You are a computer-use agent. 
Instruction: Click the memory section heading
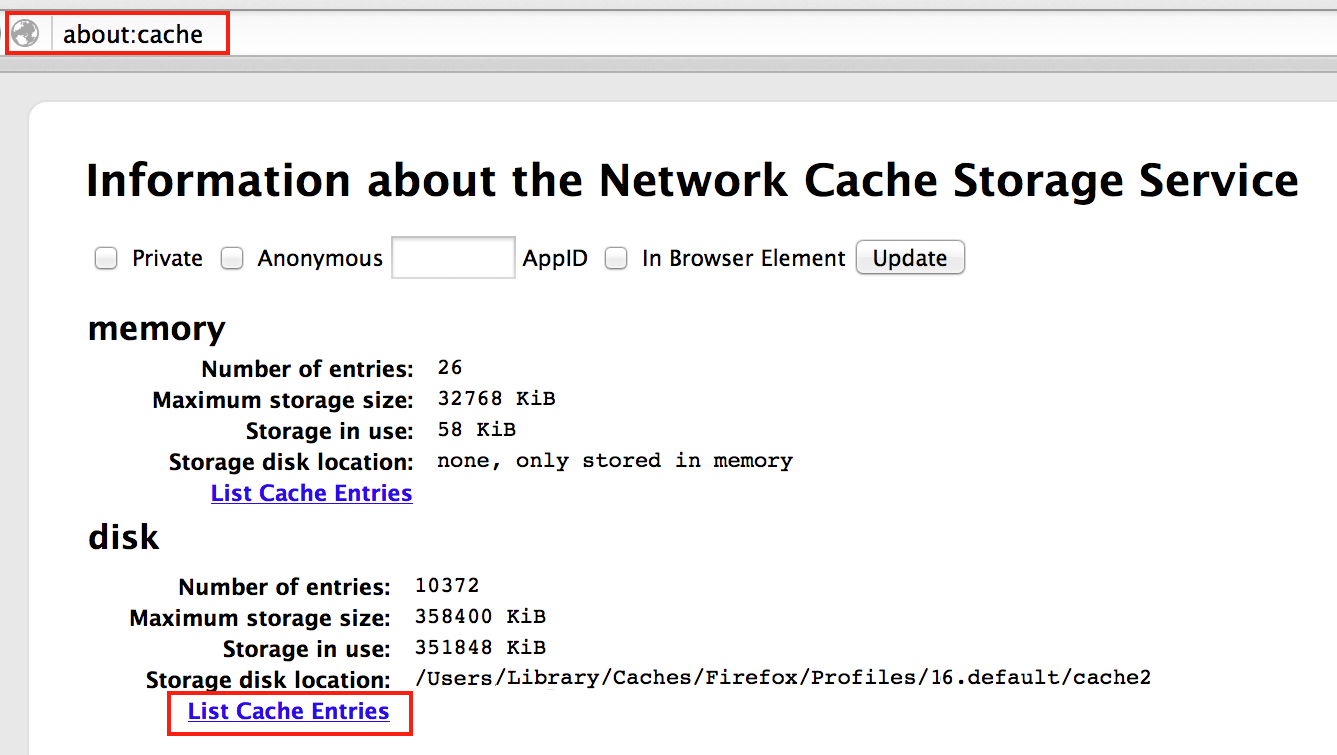[155, 327]
